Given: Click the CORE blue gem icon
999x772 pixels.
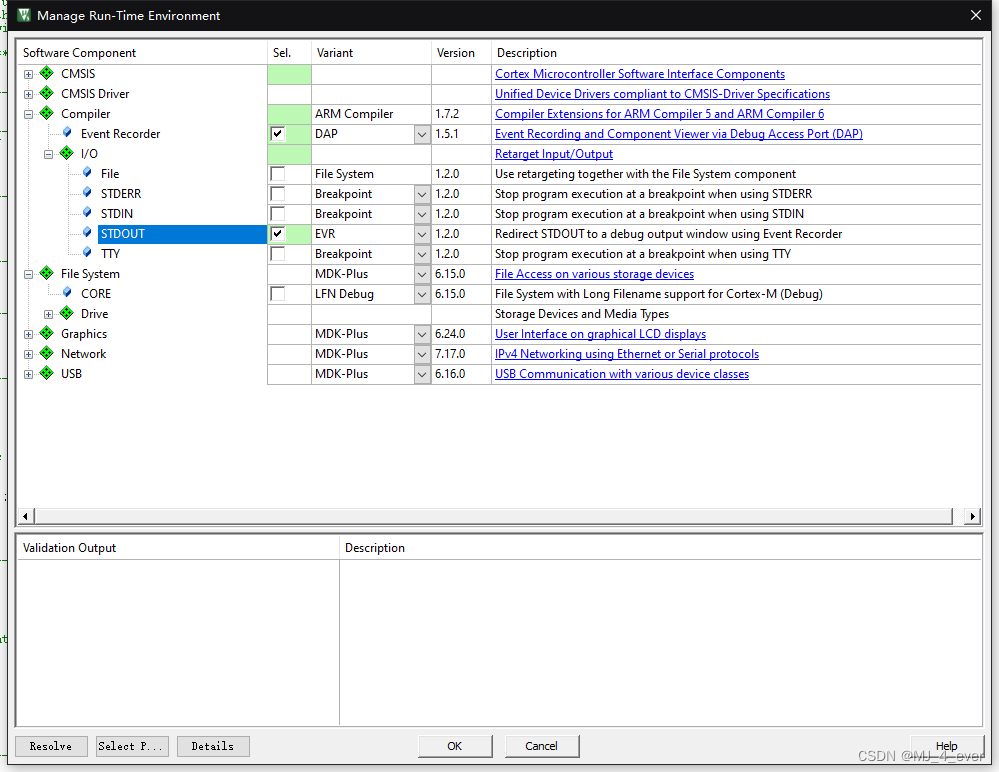Looking at the screenshot, I should click(x=67, y=292).
